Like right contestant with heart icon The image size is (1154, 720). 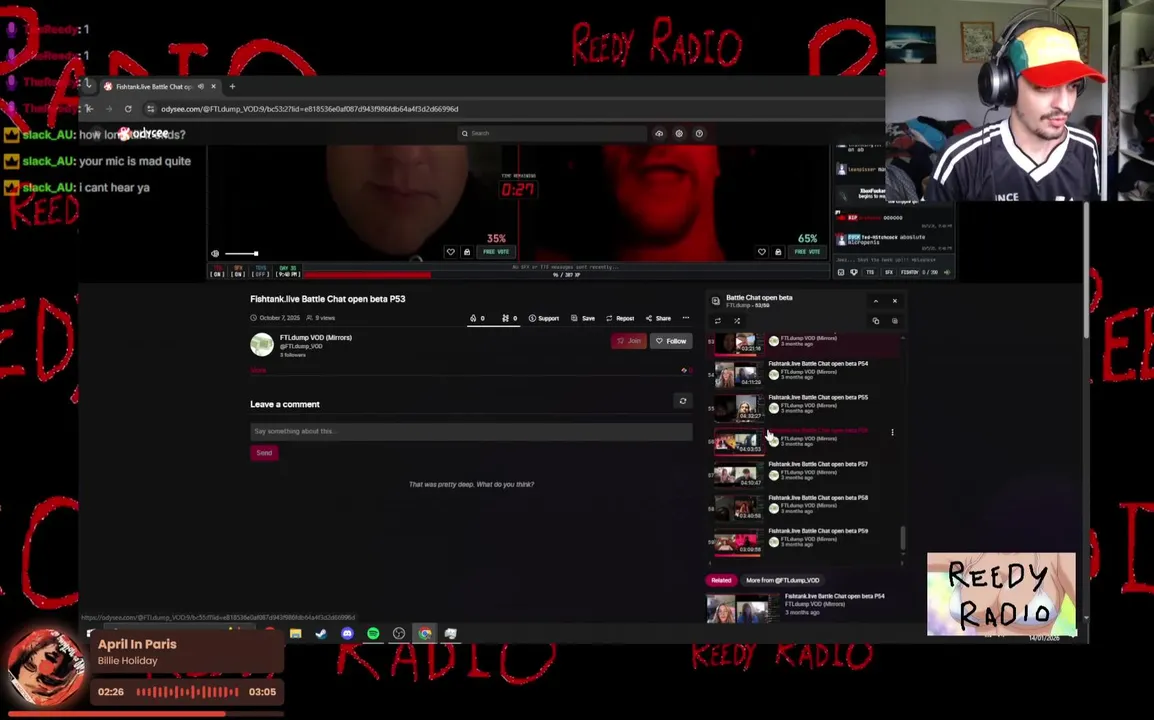tap(762, 252)
